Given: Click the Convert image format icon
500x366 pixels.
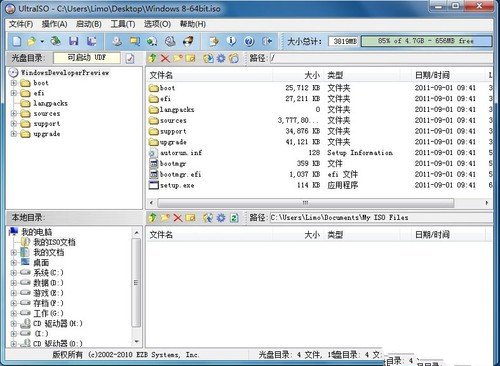Looking at the screenshot, I should [152, 41].
